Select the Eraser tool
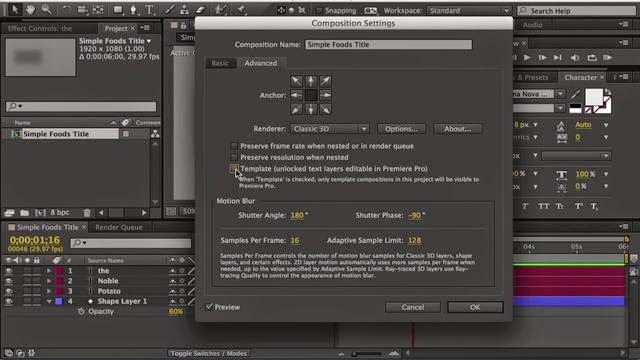The height and width of the screenshot is (360, 640). point(200,9)
